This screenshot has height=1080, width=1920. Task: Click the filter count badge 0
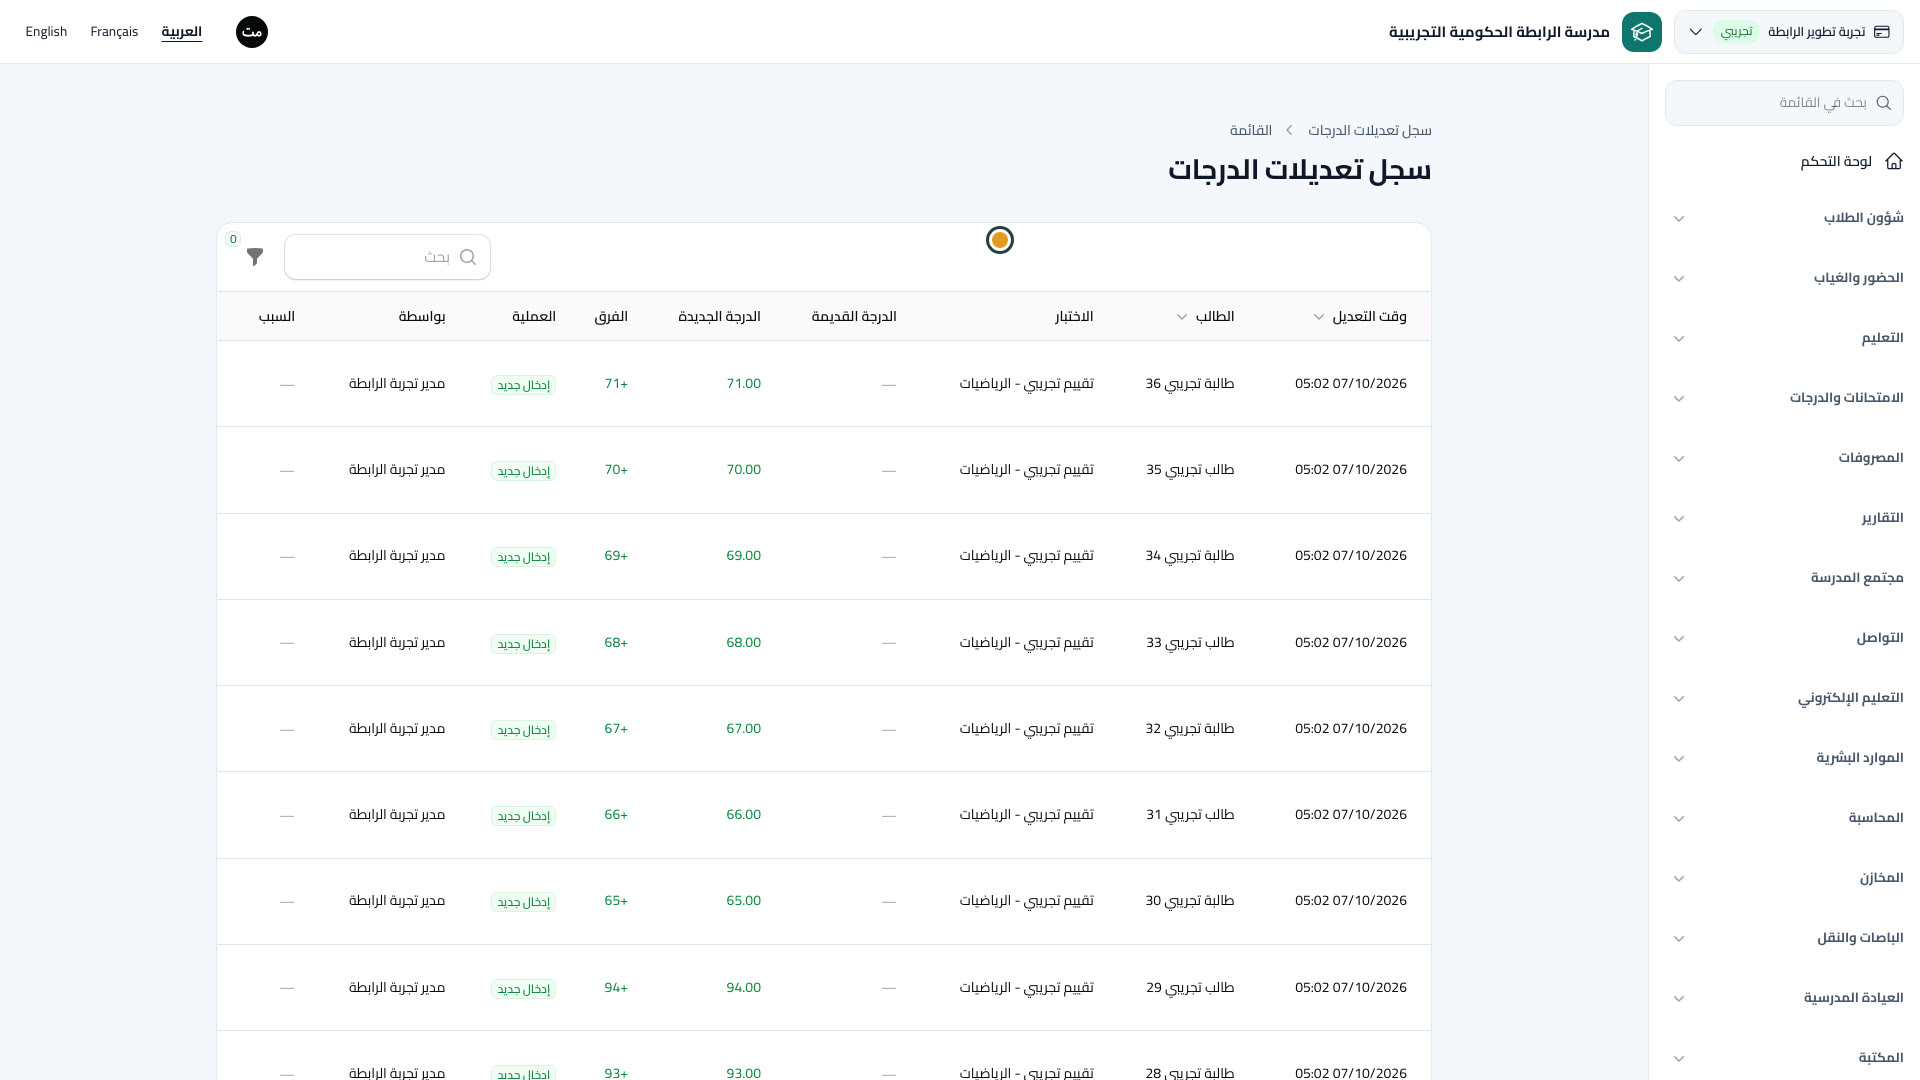pyautogui.click(x=233, y=239)
